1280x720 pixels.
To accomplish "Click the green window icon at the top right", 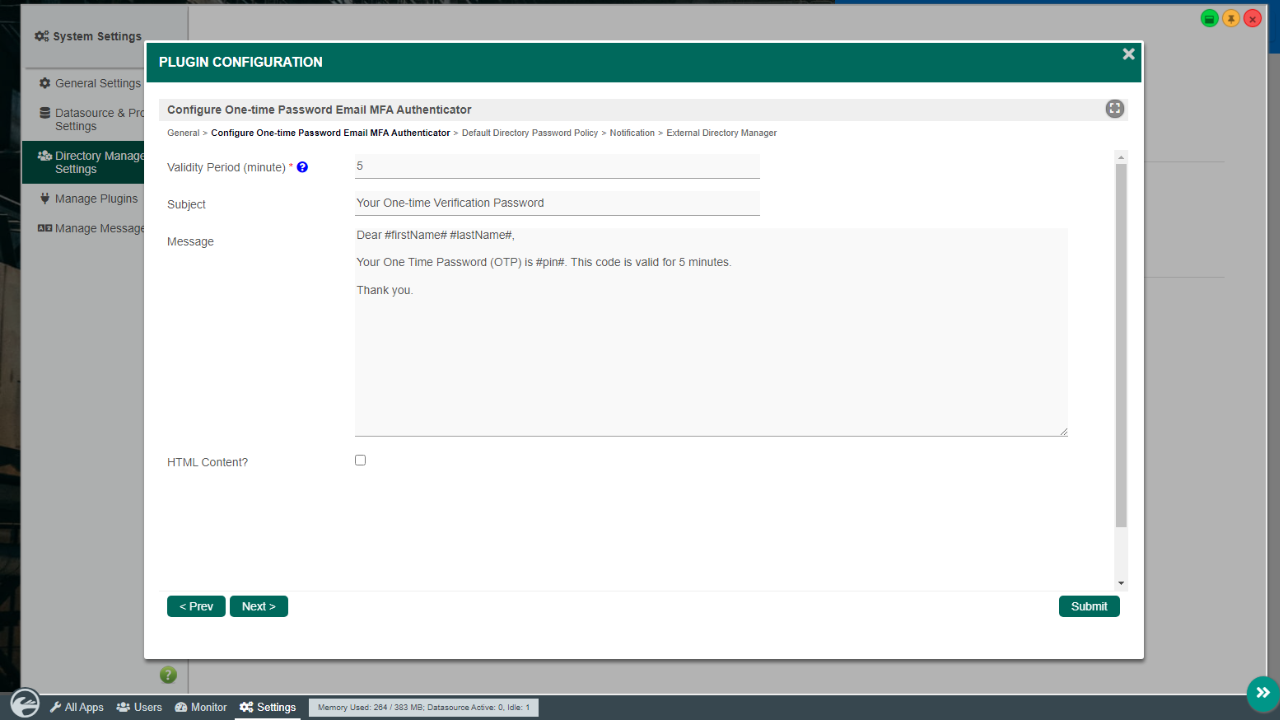I will 1209,19.
